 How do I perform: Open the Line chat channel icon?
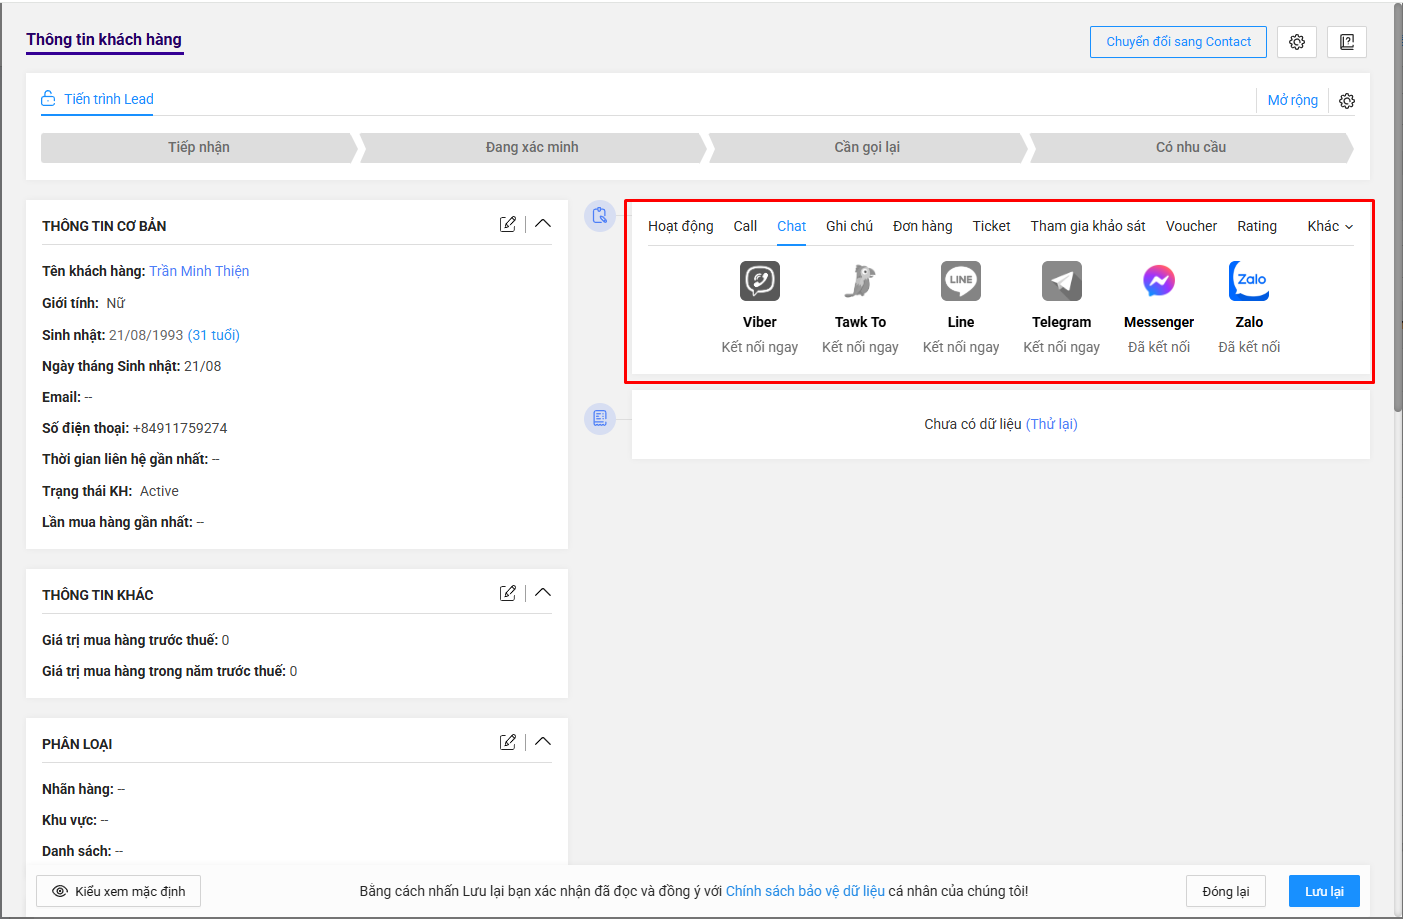[x=961, y=281]
